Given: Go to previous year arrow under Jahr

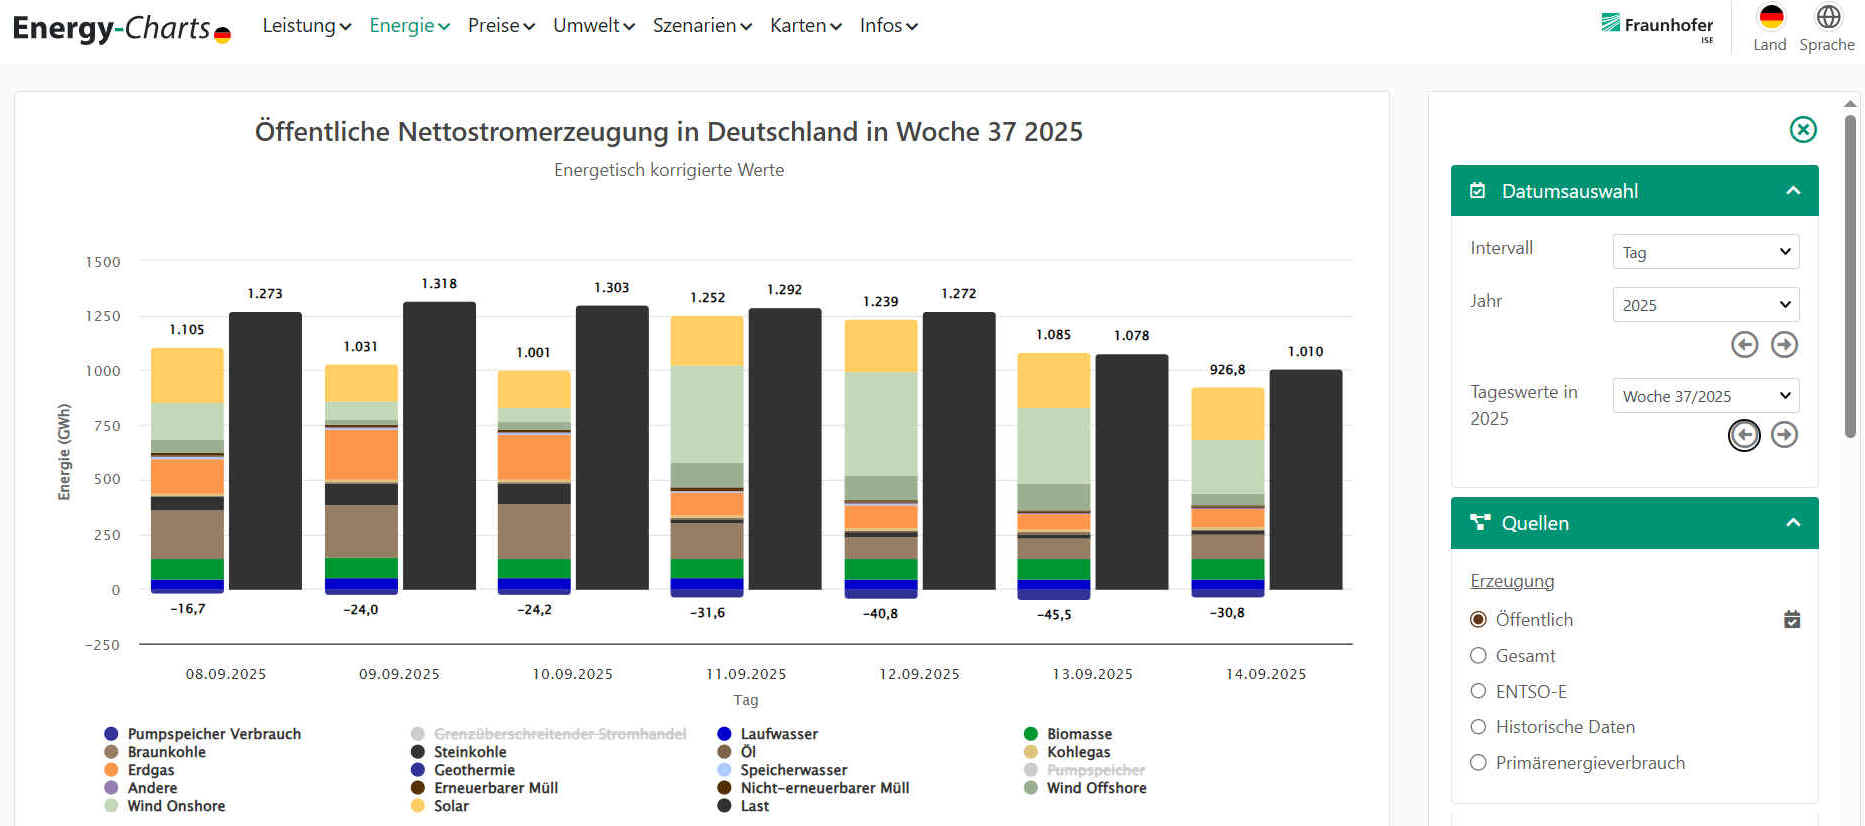Looking at the screenshot, I should coord(1744,345).
